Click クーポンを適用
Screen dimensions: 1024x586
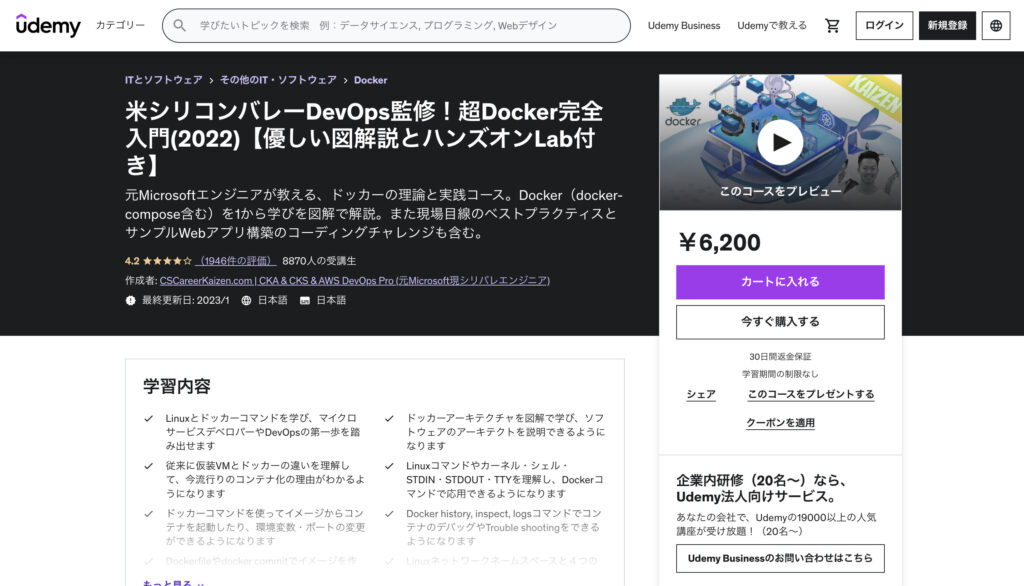coord(780,423)
